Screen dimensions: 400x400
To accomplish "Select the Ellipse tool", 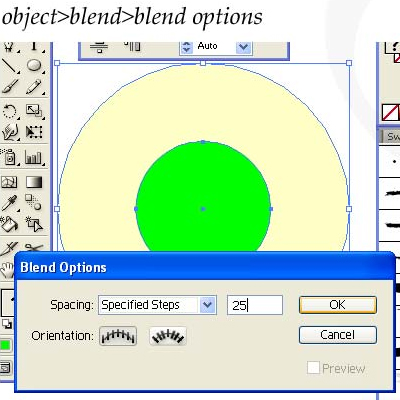I will tap(34, 65).
